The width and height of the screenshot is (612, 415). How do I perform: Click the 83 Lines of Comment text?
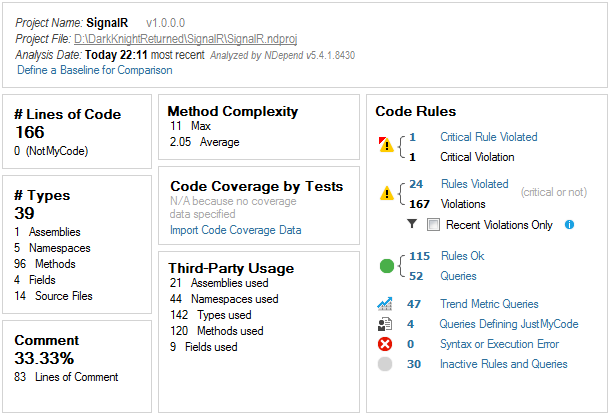[x=66, y=377]
